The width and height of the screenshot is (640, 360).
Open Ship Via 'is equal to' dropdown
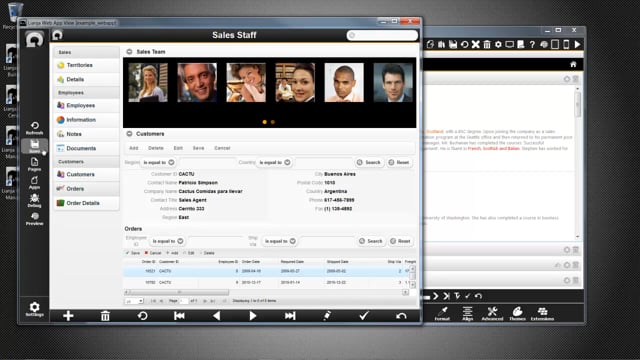pos(280,241)
